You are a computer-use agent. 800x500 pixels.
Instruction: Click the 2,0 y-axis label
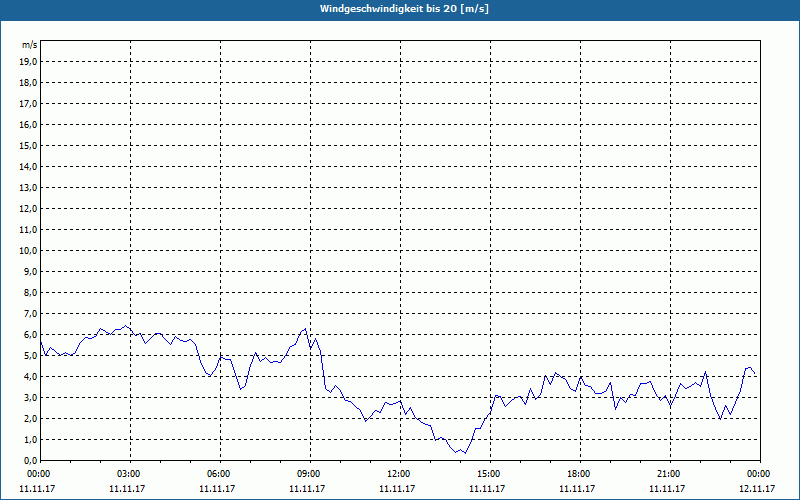point(30,418)
